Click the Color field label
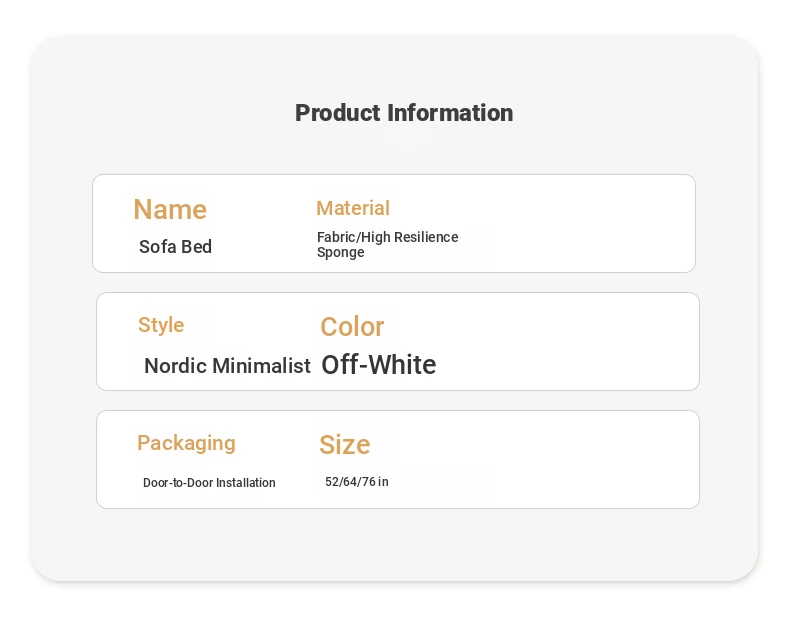The height and width of the screenshot is (626, 790). tap(352, 327)
